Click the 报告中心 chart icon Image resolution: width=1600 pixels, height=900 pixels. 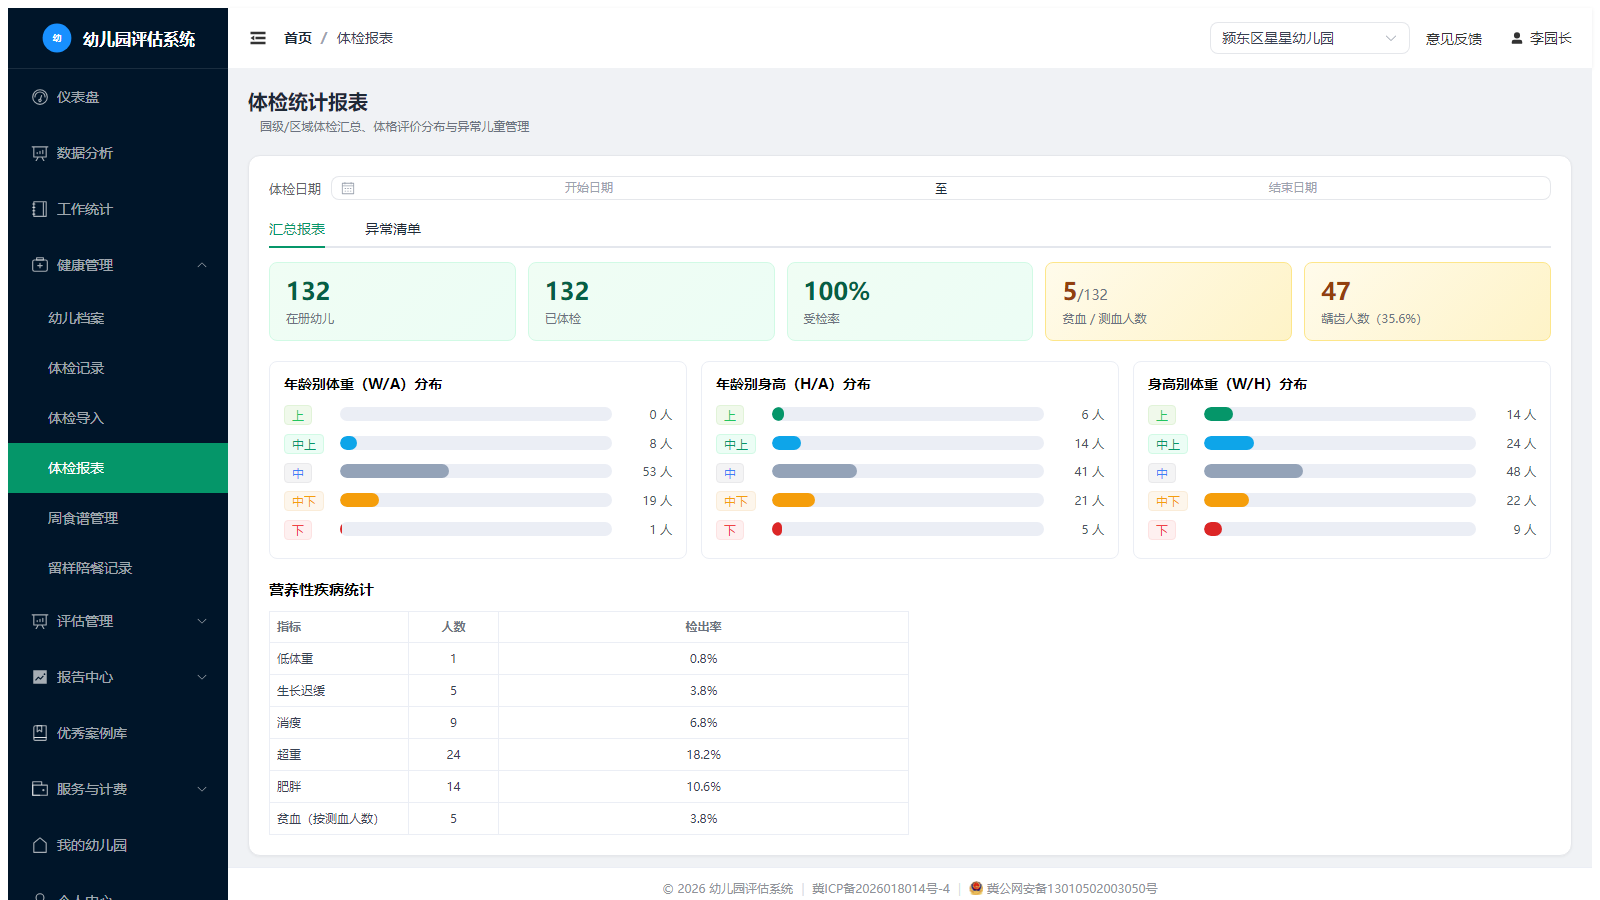pyautogui.click(x=40, y=677)
